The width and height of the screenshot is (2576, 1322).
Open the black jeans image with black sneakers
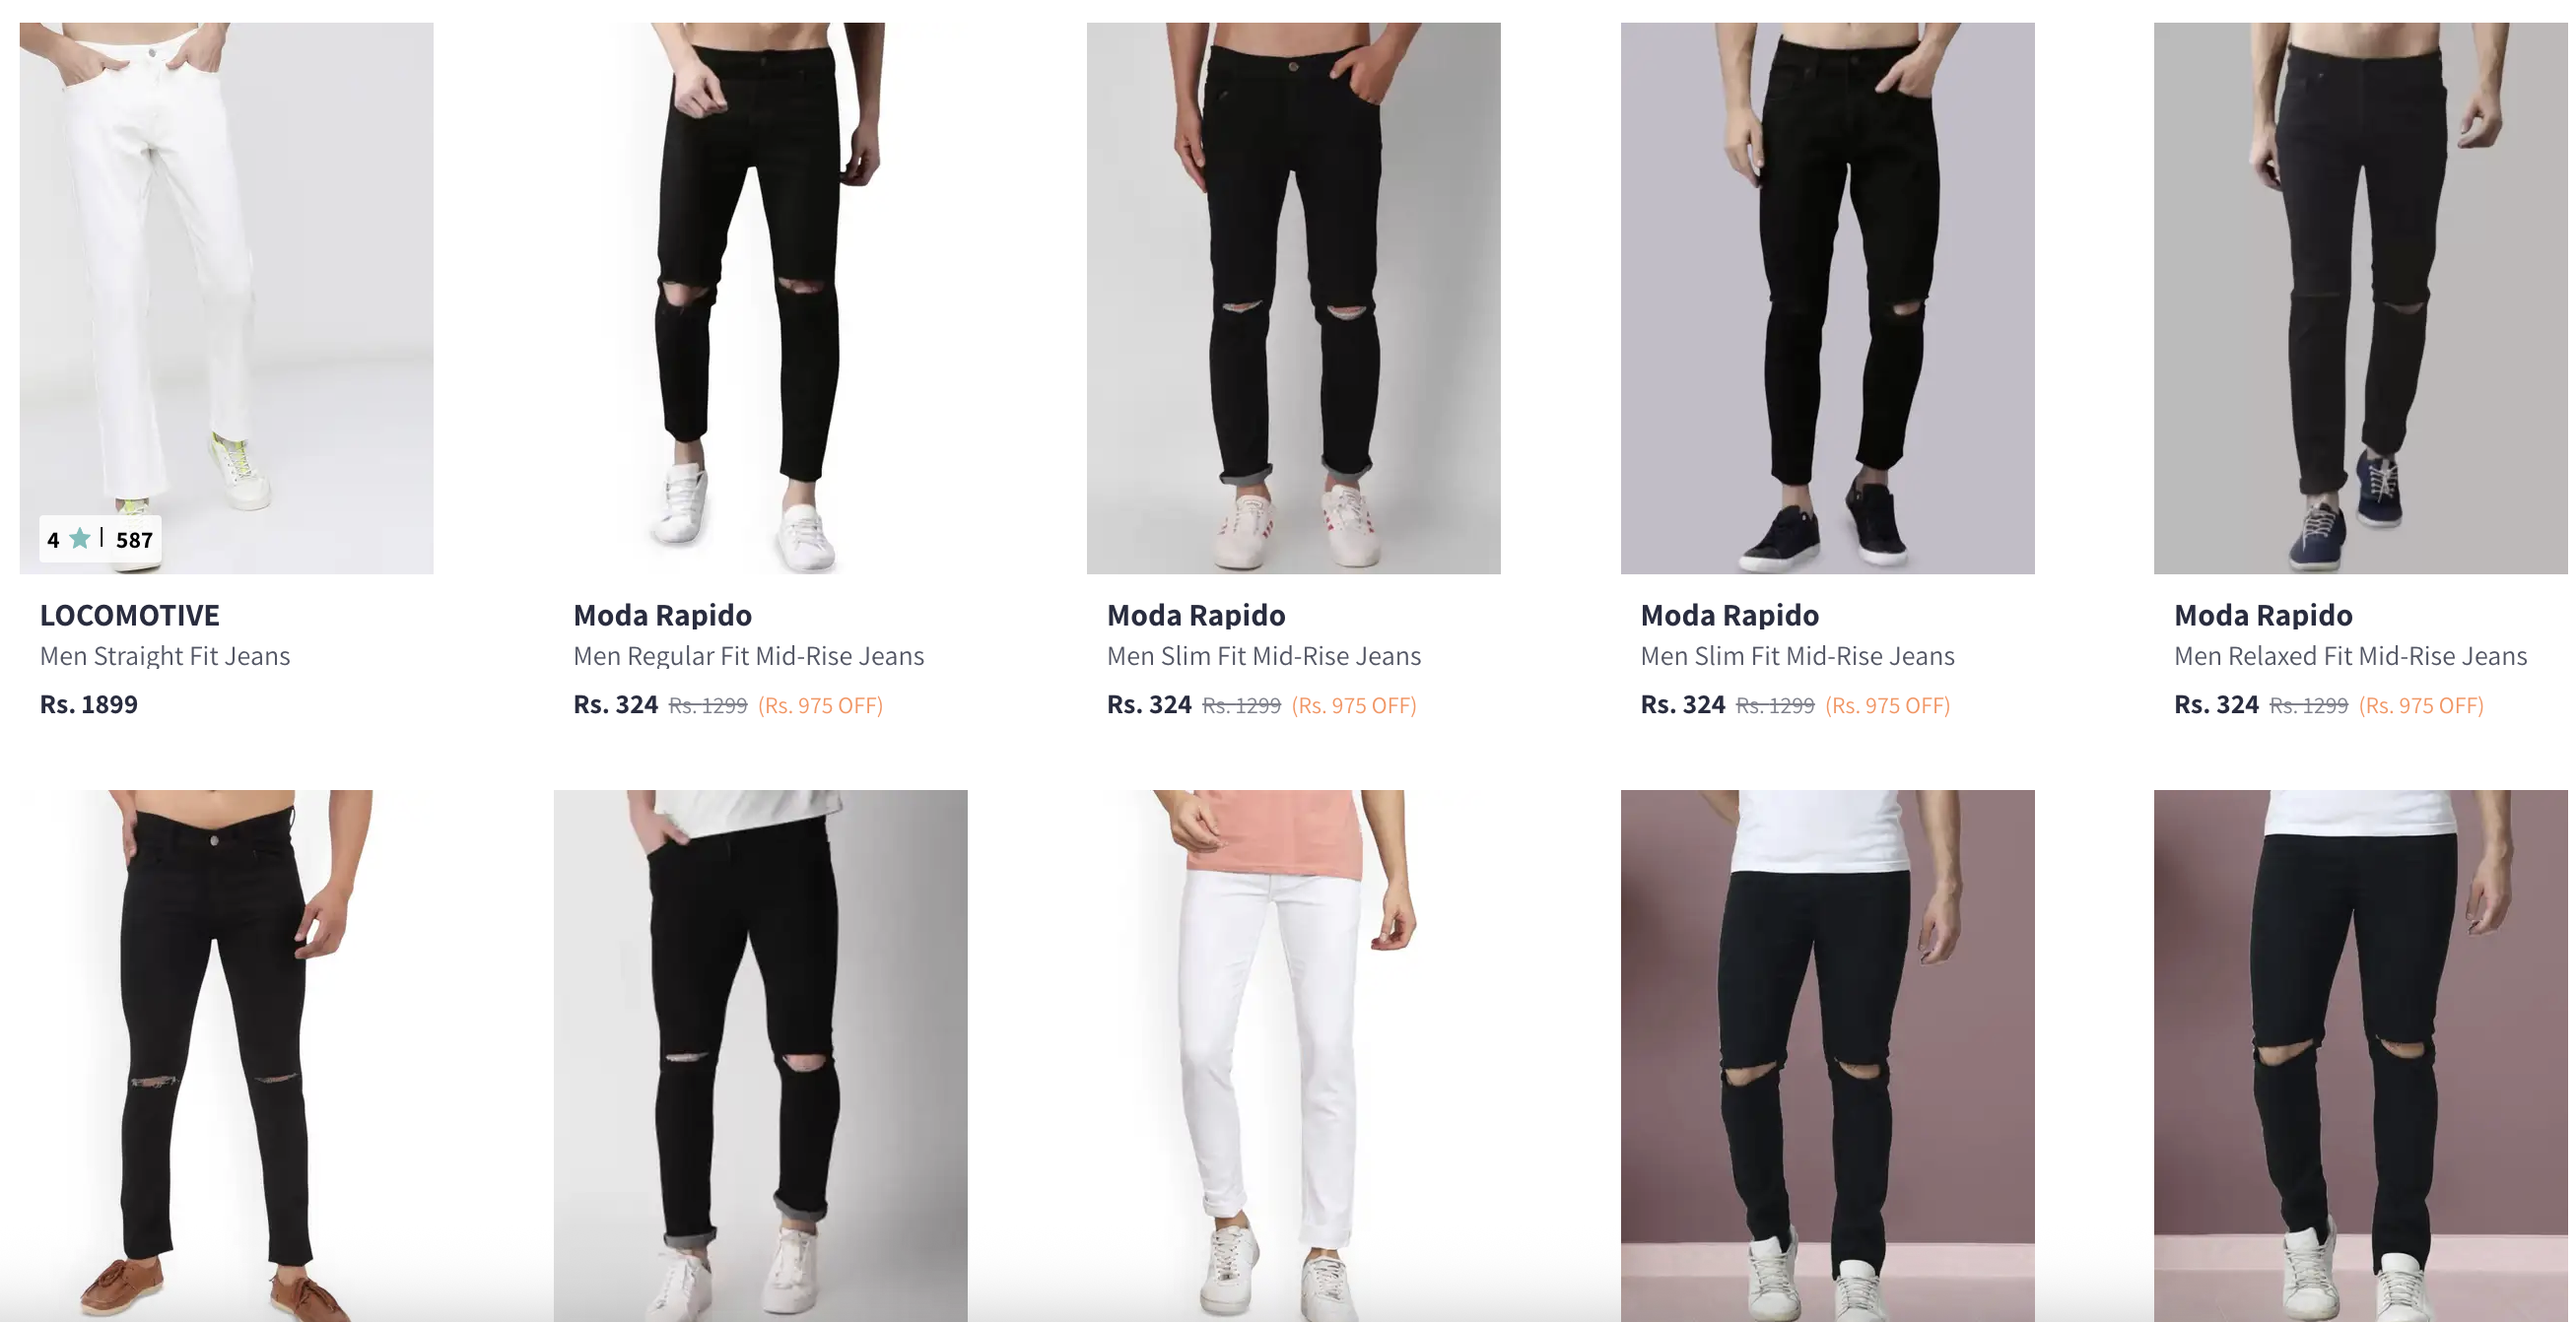click(x=1827, y=298)
